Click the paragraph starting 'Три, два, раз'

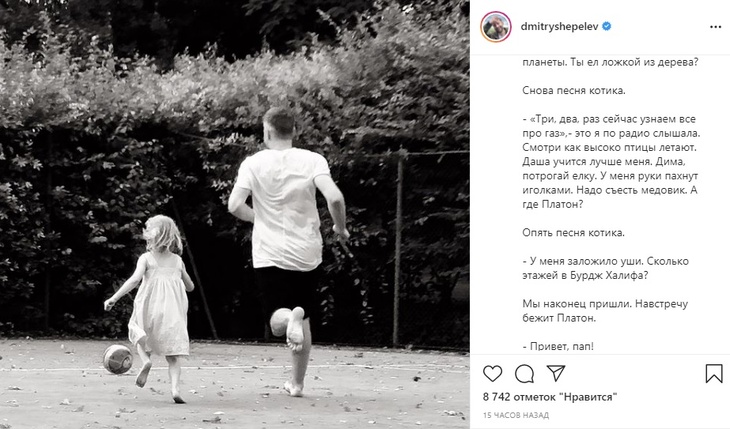tap(611, 162)
